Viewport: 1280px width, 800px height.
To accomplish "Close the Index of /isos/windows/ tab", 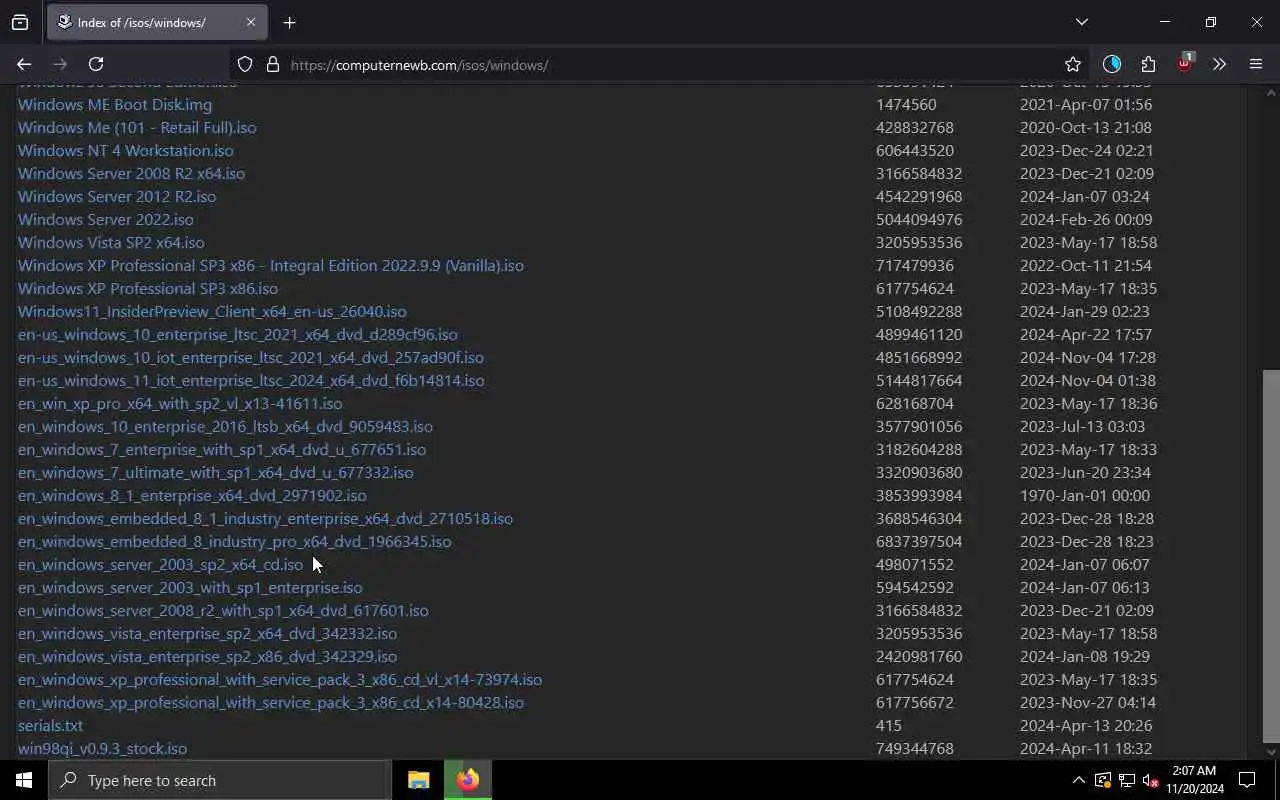I will click(x=250, y=22).
